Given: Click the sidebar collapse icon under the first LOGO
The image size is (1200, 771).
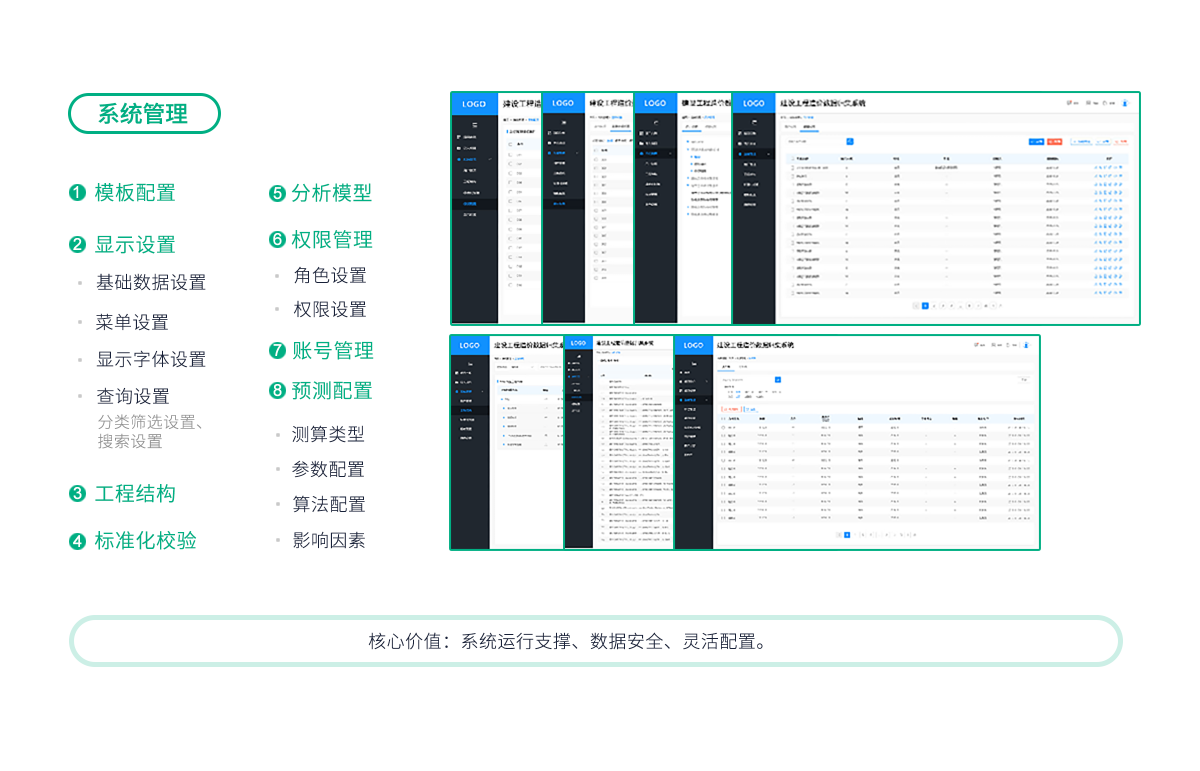Looking at the screenshot, I should 474,124.
